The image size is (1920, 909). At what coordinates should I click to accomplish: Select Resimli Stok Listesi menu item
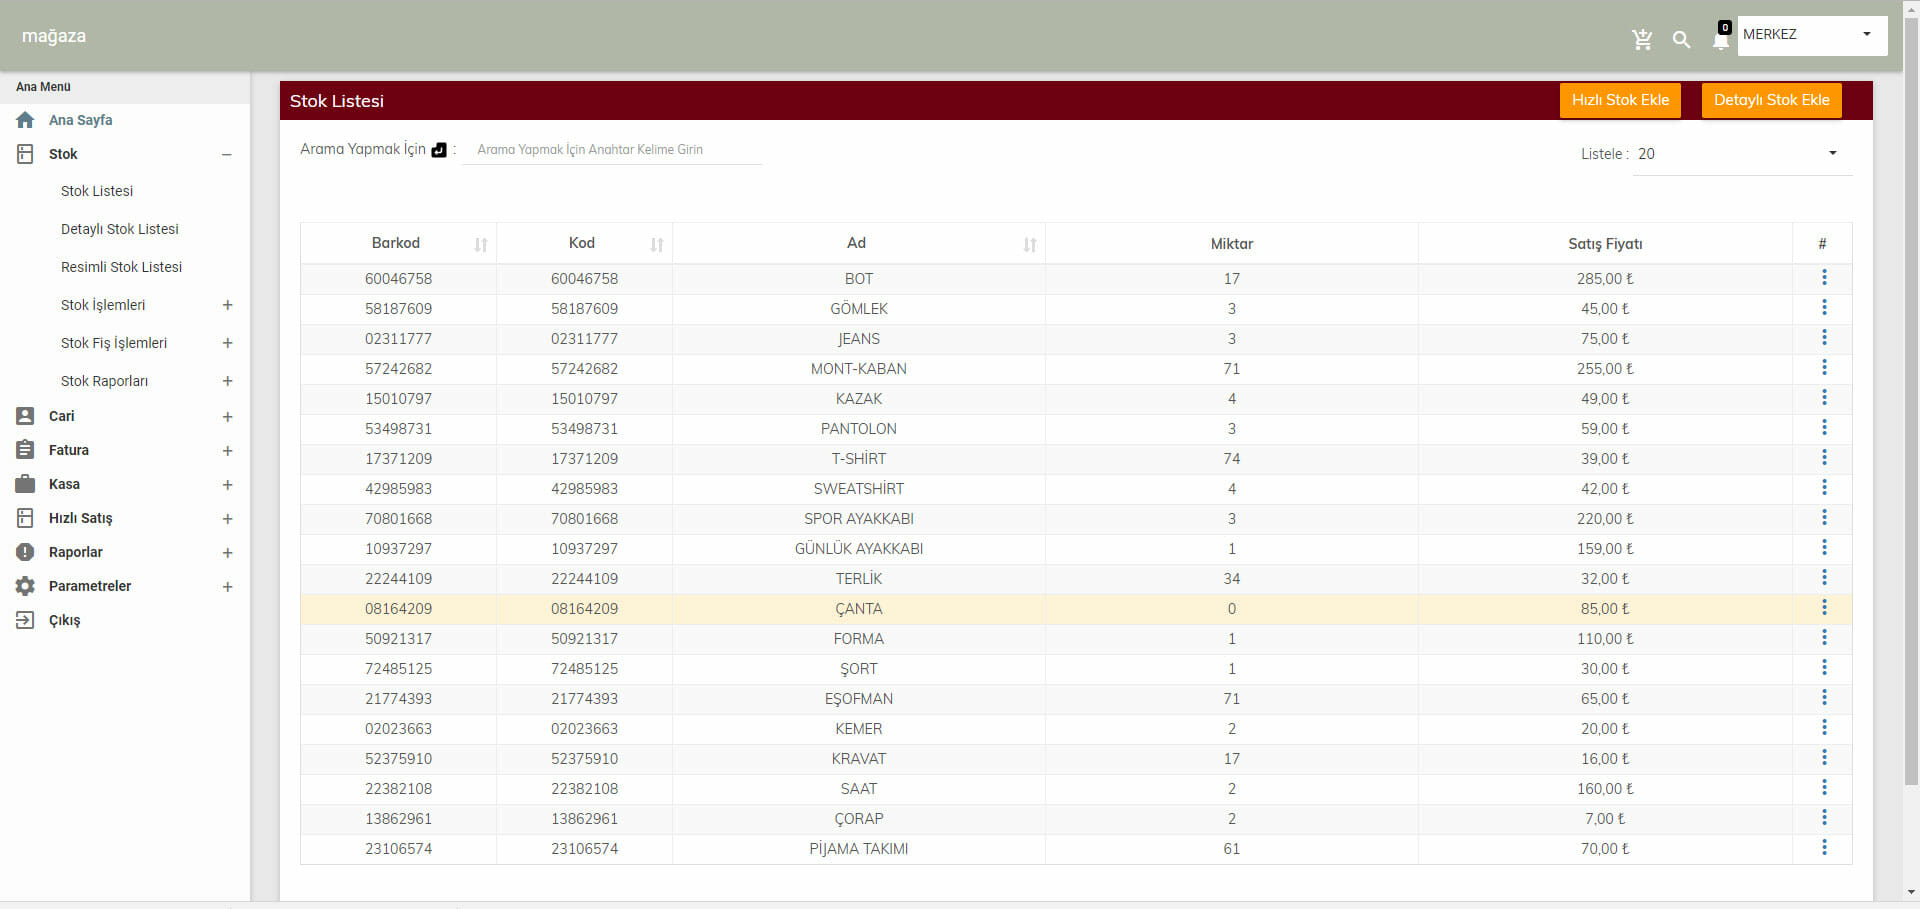point(121,267)
